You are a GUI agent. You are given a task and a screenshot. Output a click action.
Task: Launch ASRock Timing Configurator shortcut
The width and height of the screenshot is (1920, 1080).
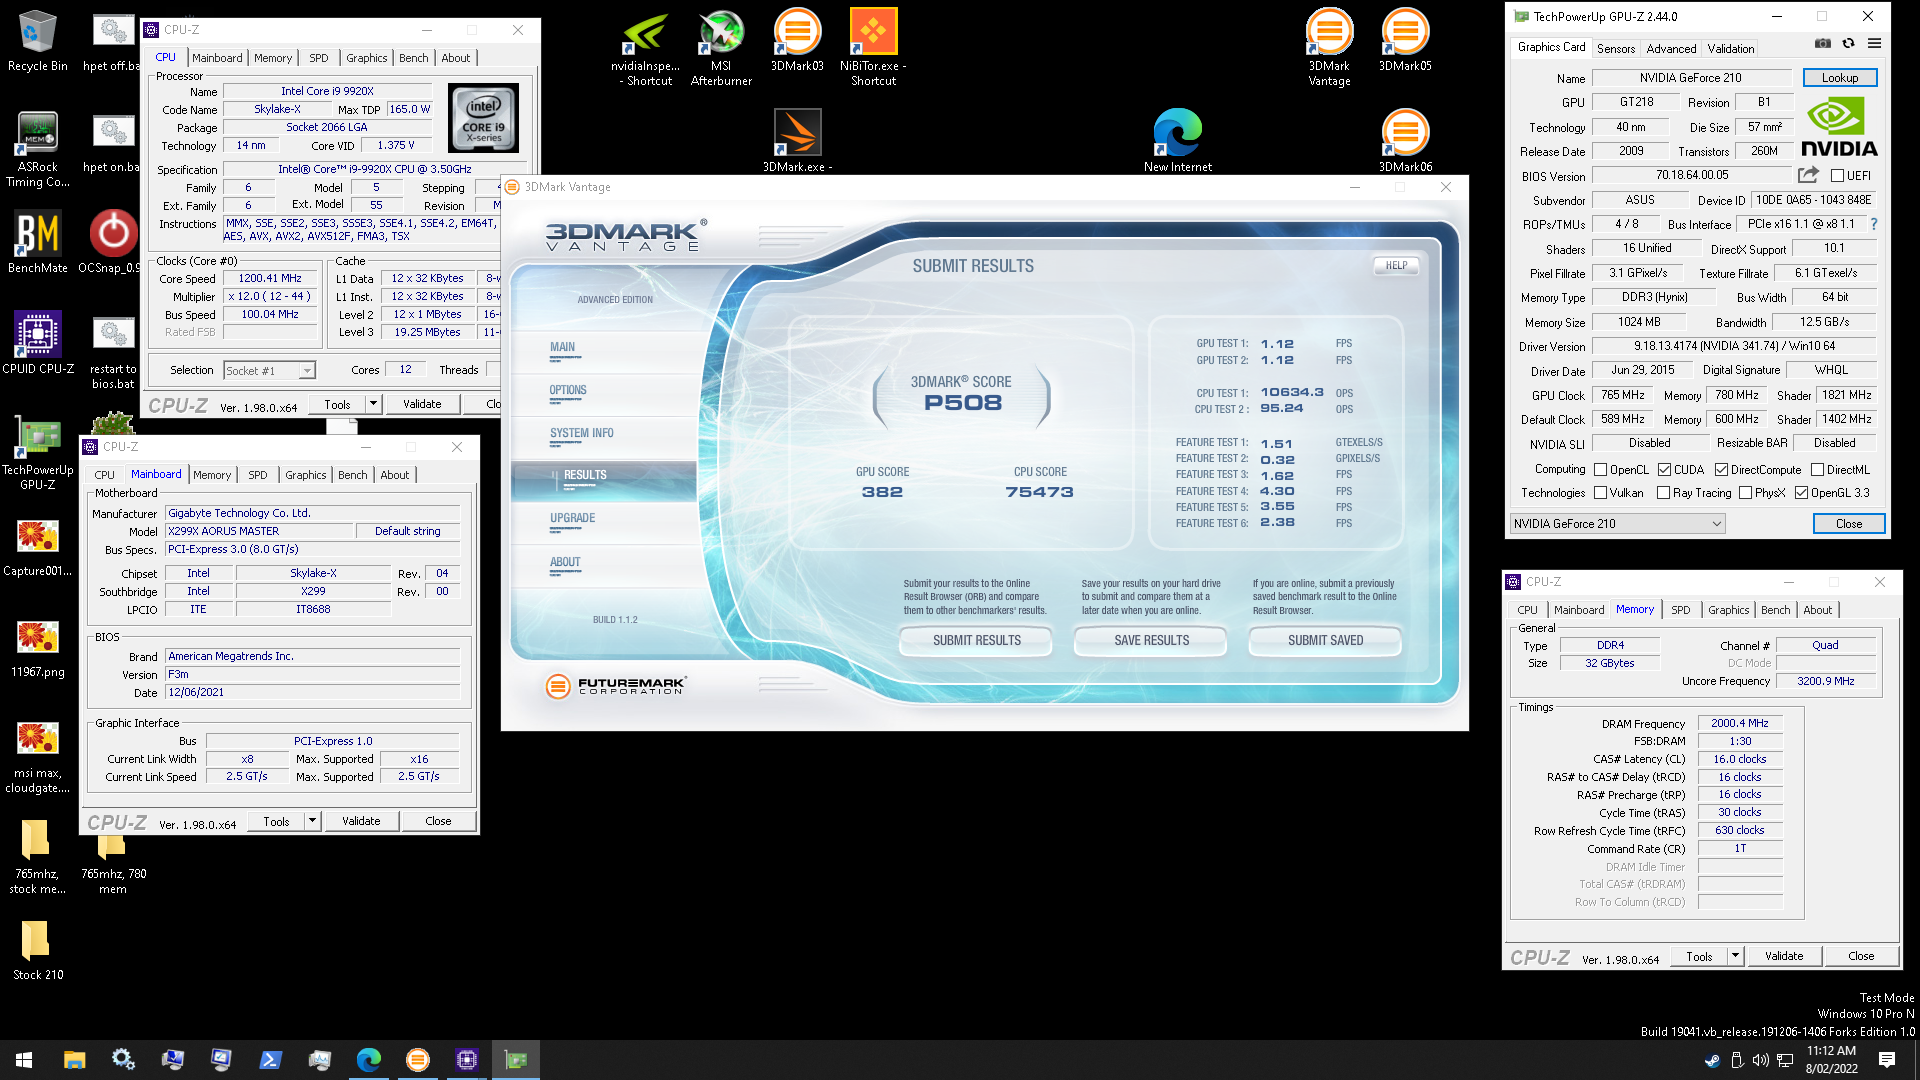coord(38,148)
